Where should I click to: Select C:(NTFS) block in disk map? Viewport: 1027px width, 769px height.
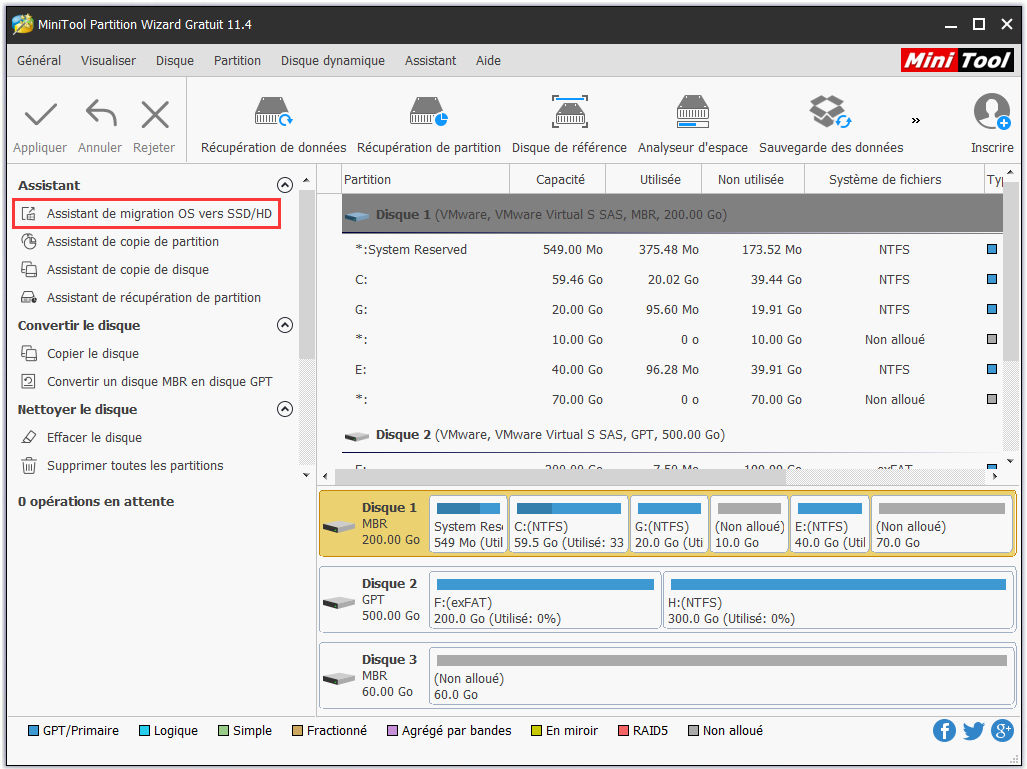[569, 525]
